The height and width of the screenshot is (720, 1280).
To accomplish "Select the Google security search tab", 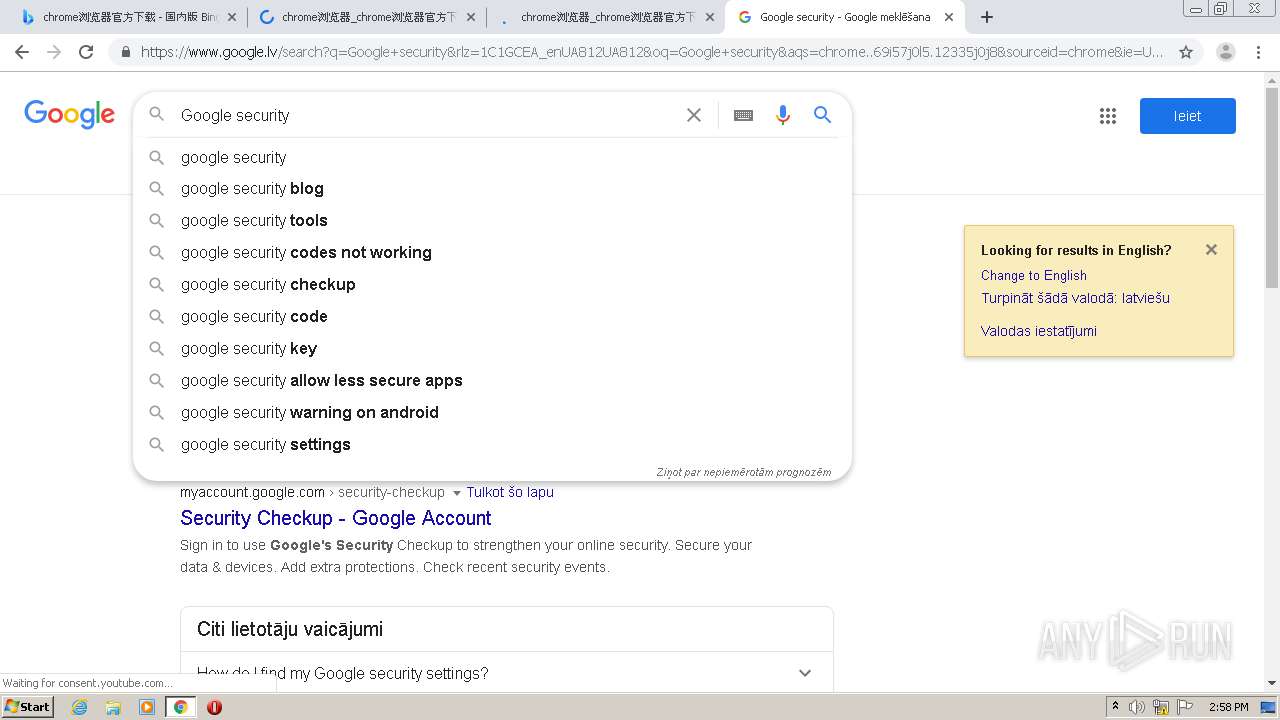I will (845, 17).
